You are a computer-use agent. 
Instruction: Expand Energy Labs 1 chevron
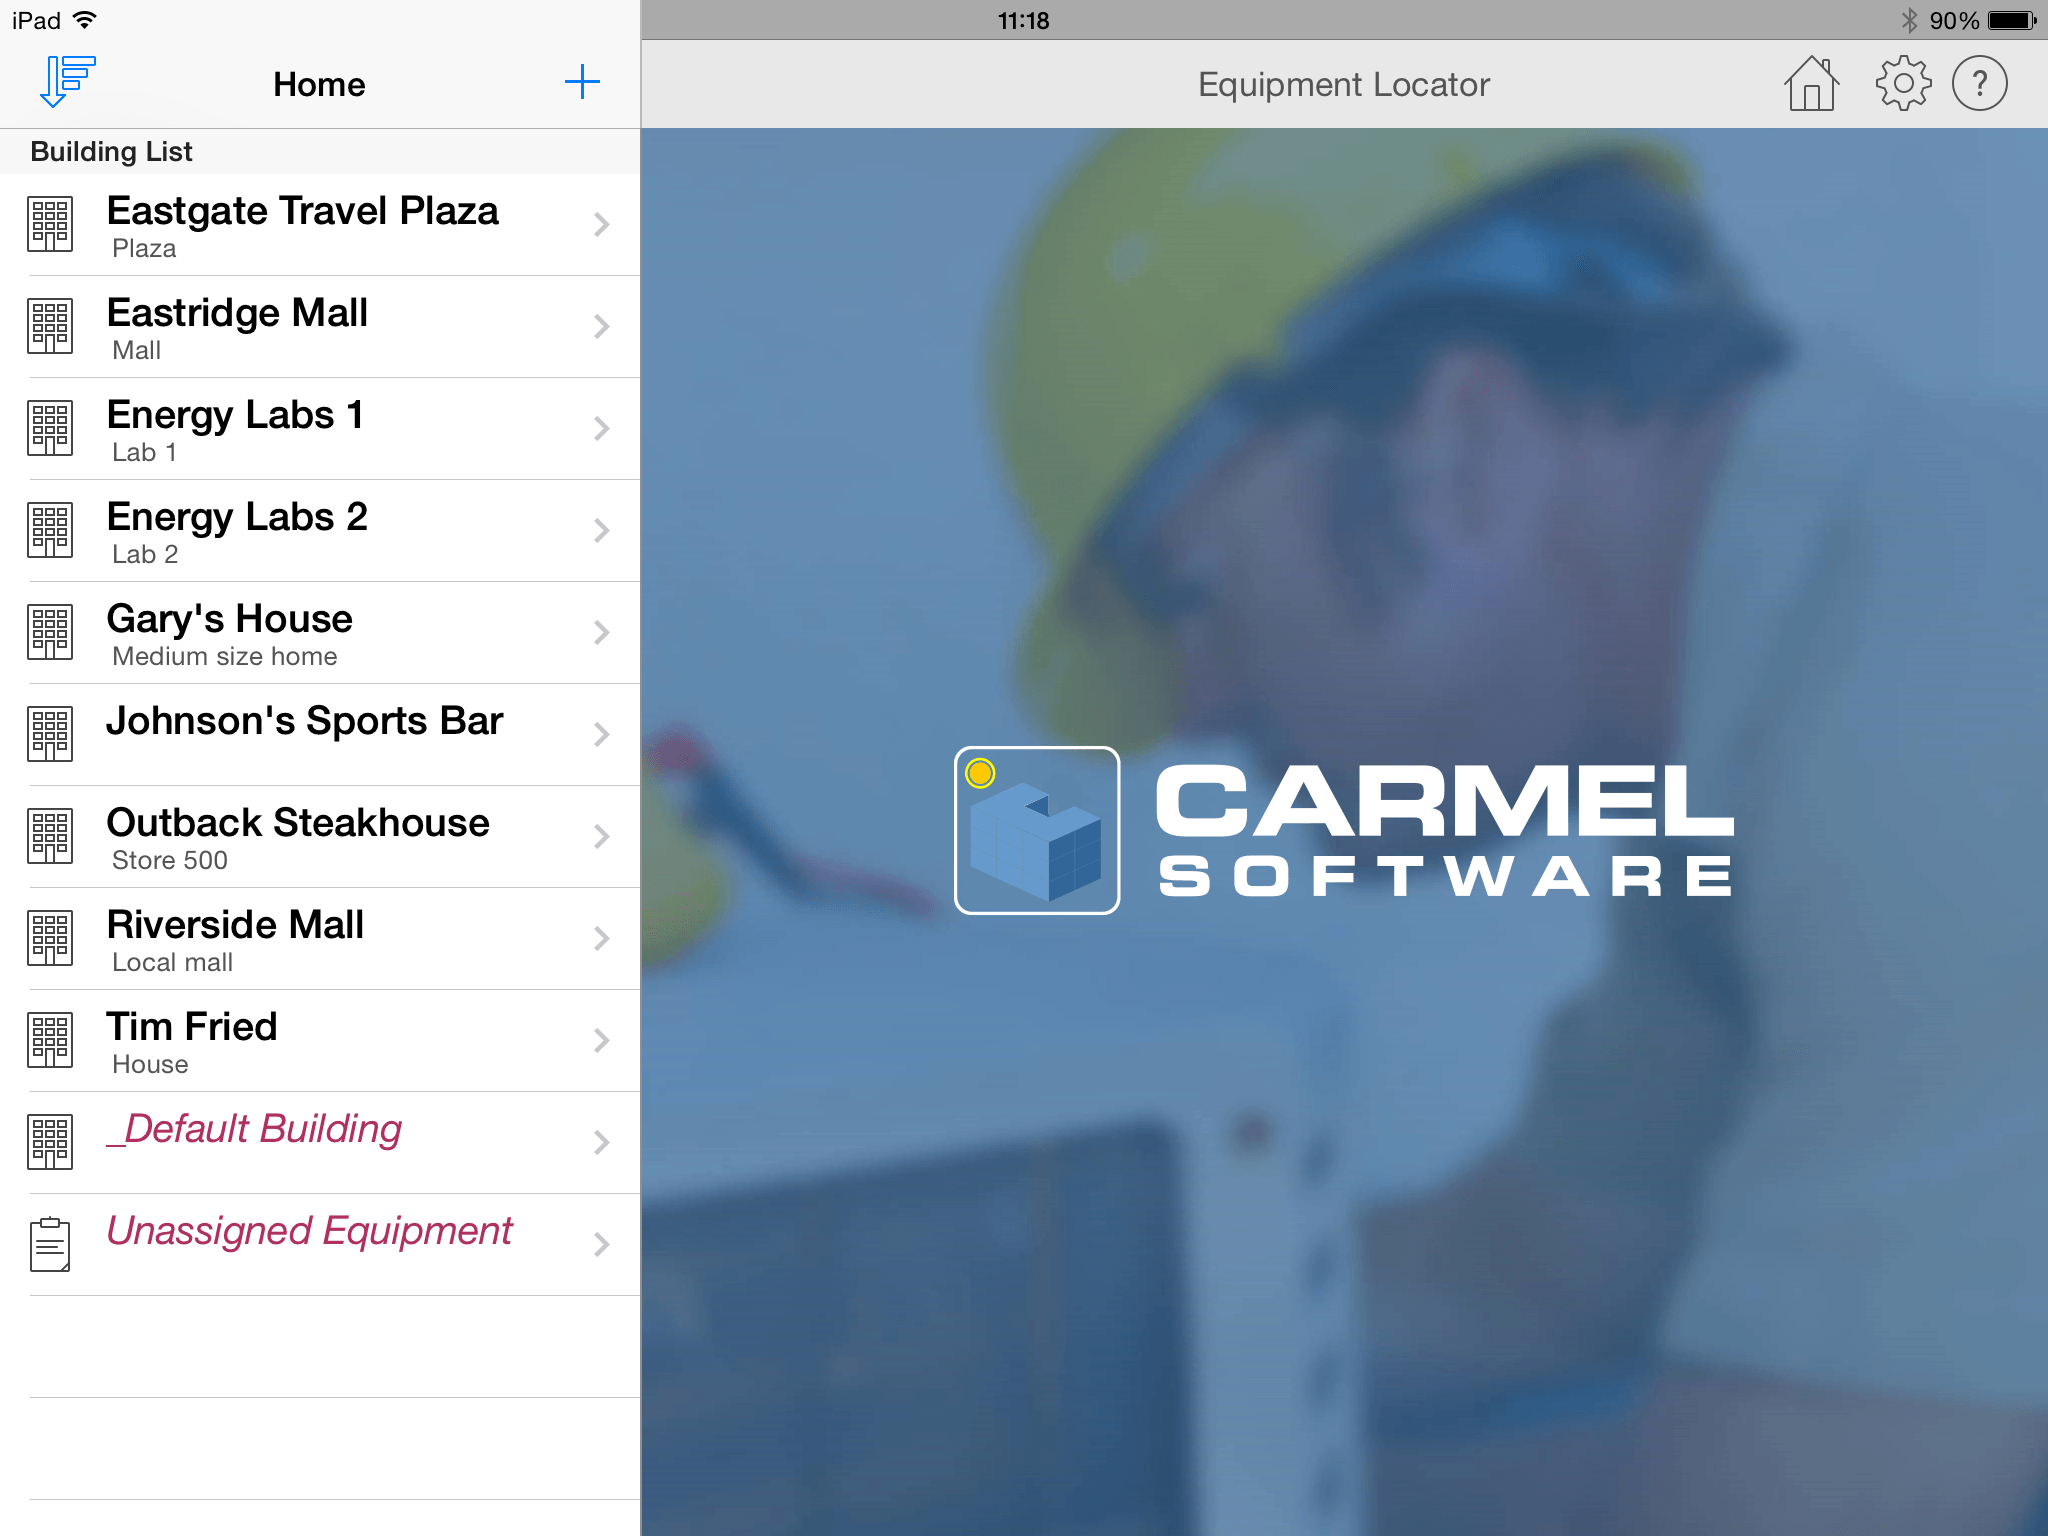click(601, 428)
